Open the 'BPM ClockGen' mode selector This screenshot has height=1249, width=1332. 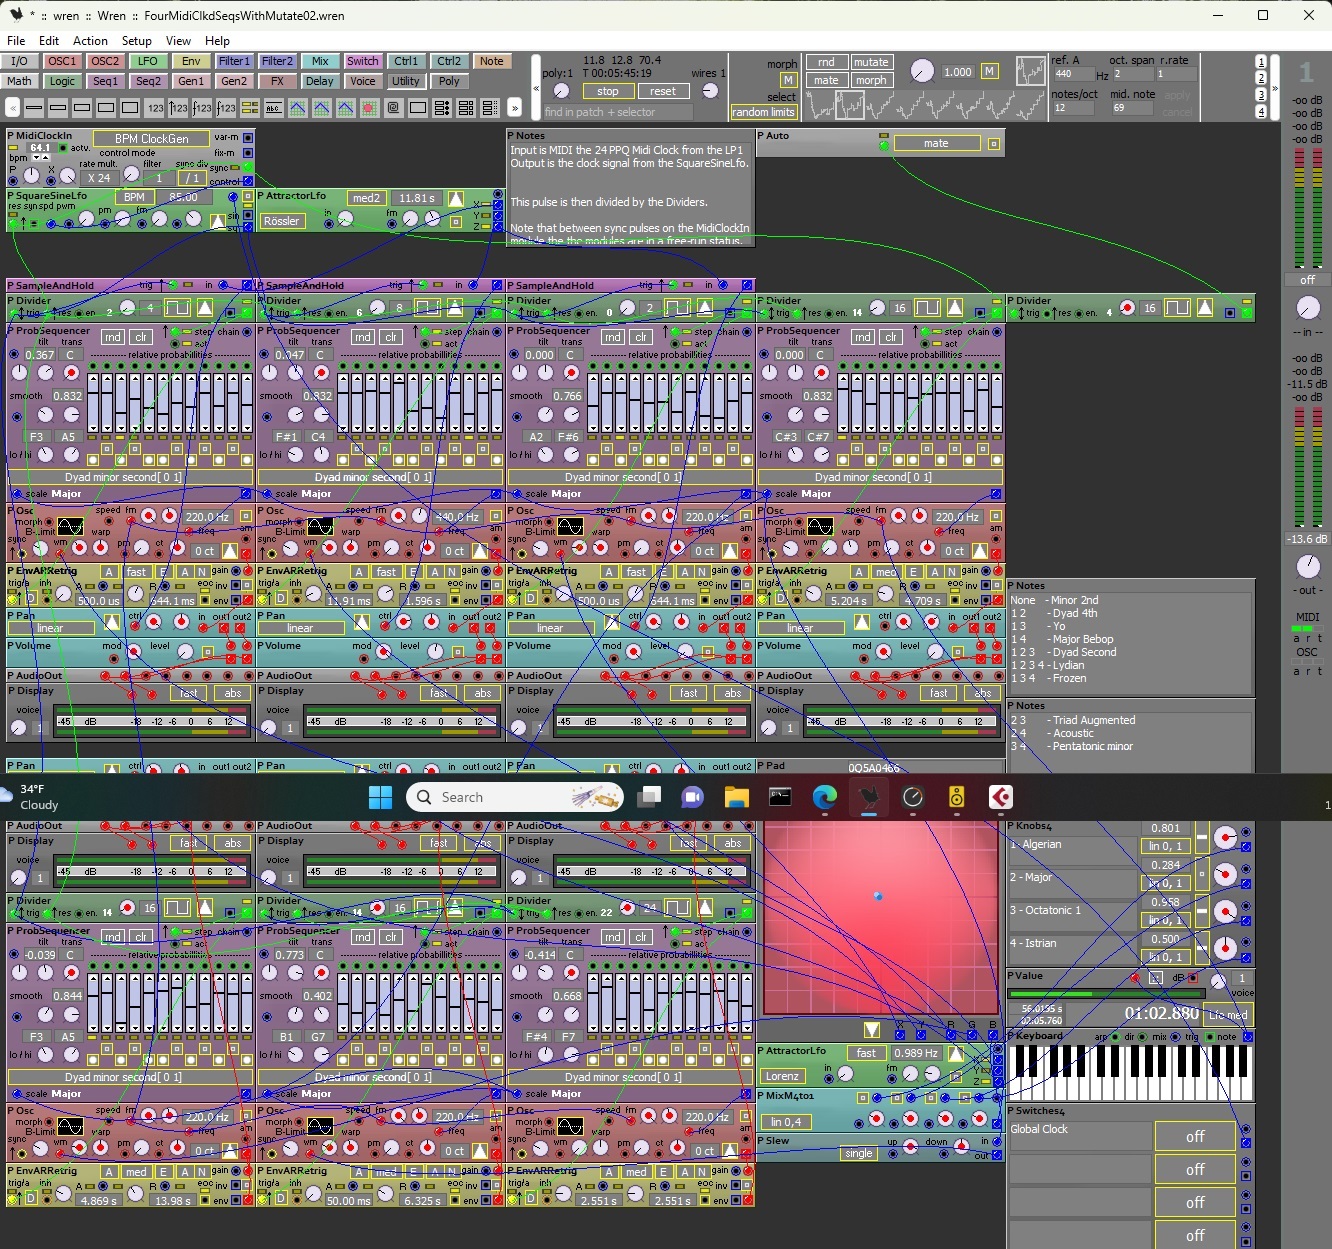coord(151,139)
